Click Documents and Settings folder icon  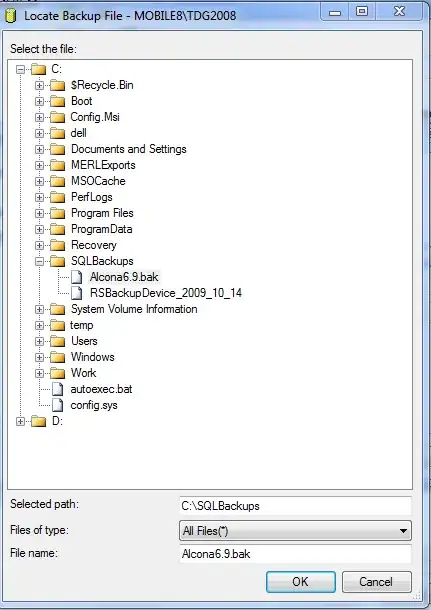[58, 149]
